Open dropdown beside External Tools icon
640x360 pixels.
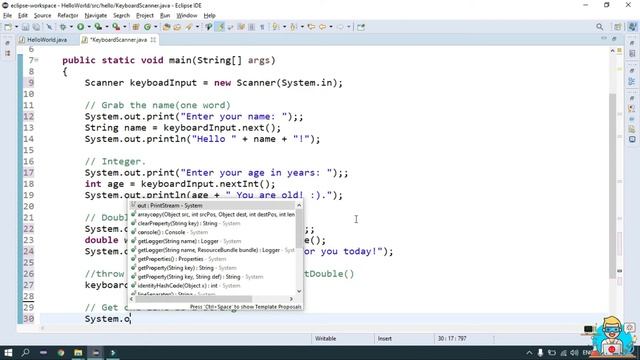coord(124,27)
